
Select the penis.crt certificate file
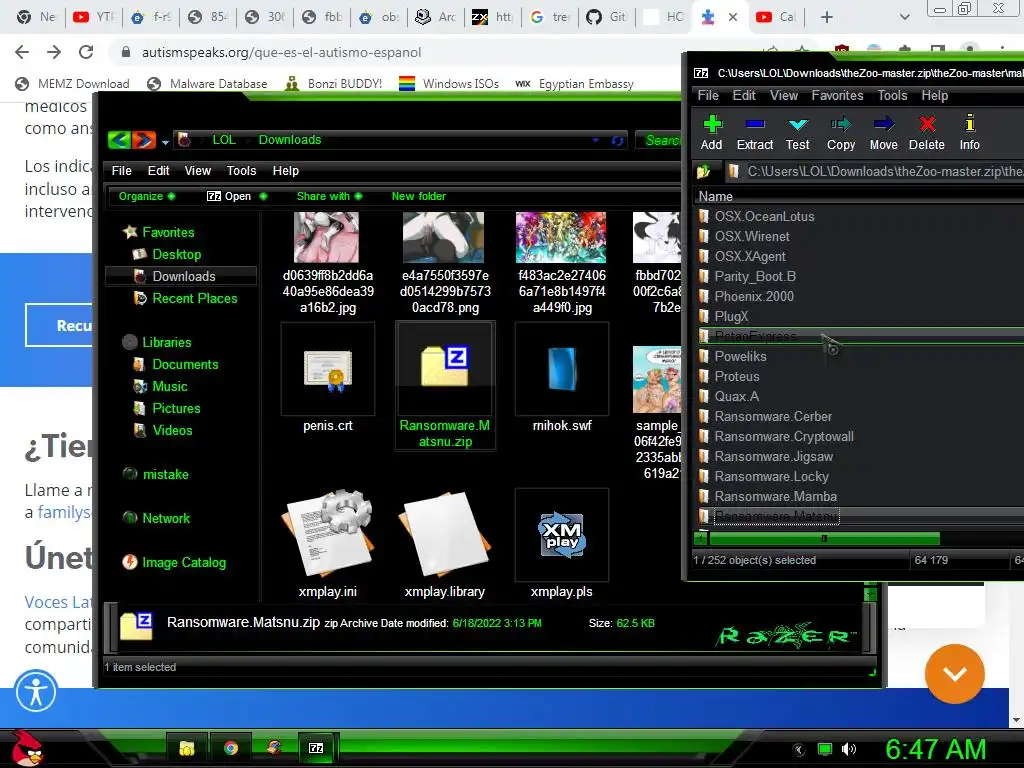328,379
